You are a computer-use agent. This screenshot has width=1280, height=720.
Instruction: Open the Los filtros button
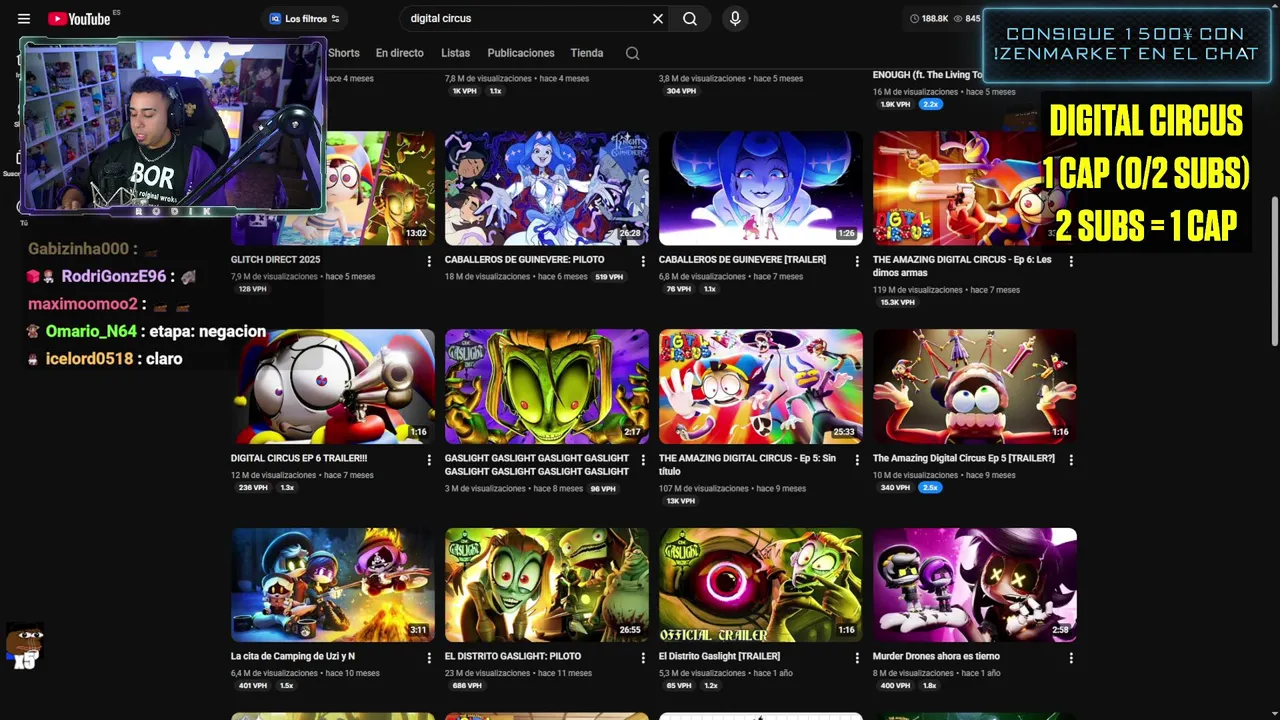[x=304, y=19]
